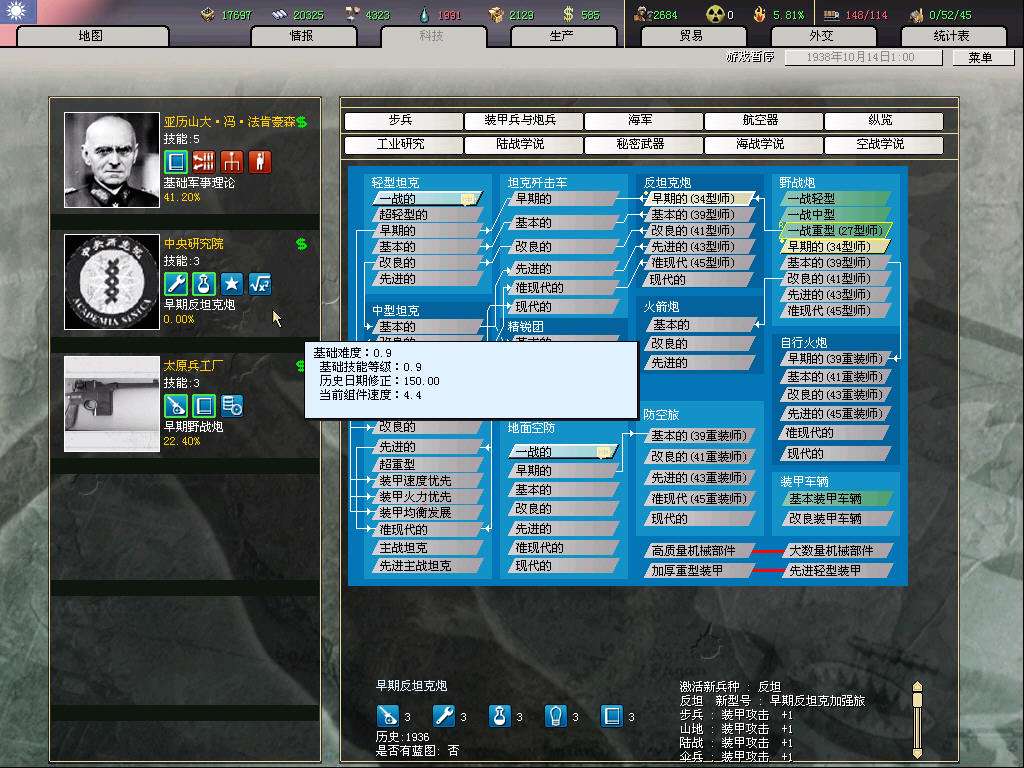Click 中央研究院's wrench mechanics skill icon
This screenshot has height=768, width=1024.
pos(176,284)
